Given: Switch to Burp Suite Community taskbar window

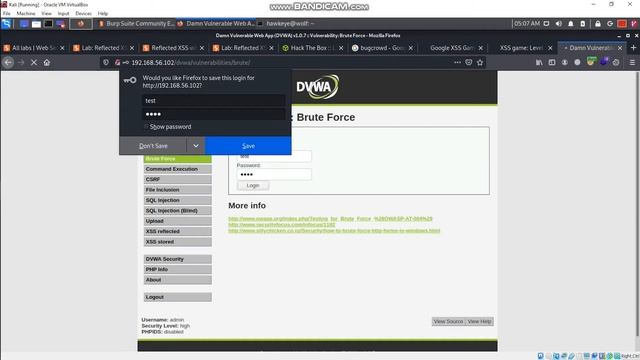Looking at the screenshot, I should click(x=136, y=24).
